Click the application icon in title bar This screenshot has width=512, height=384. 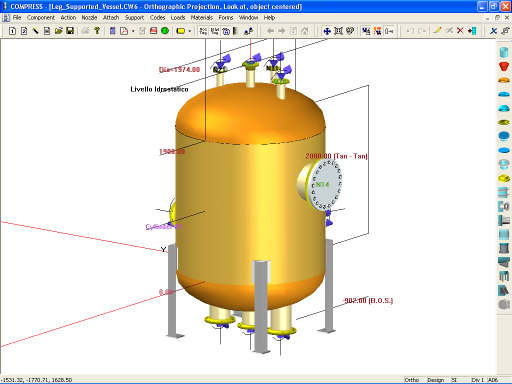click(5, 6)
